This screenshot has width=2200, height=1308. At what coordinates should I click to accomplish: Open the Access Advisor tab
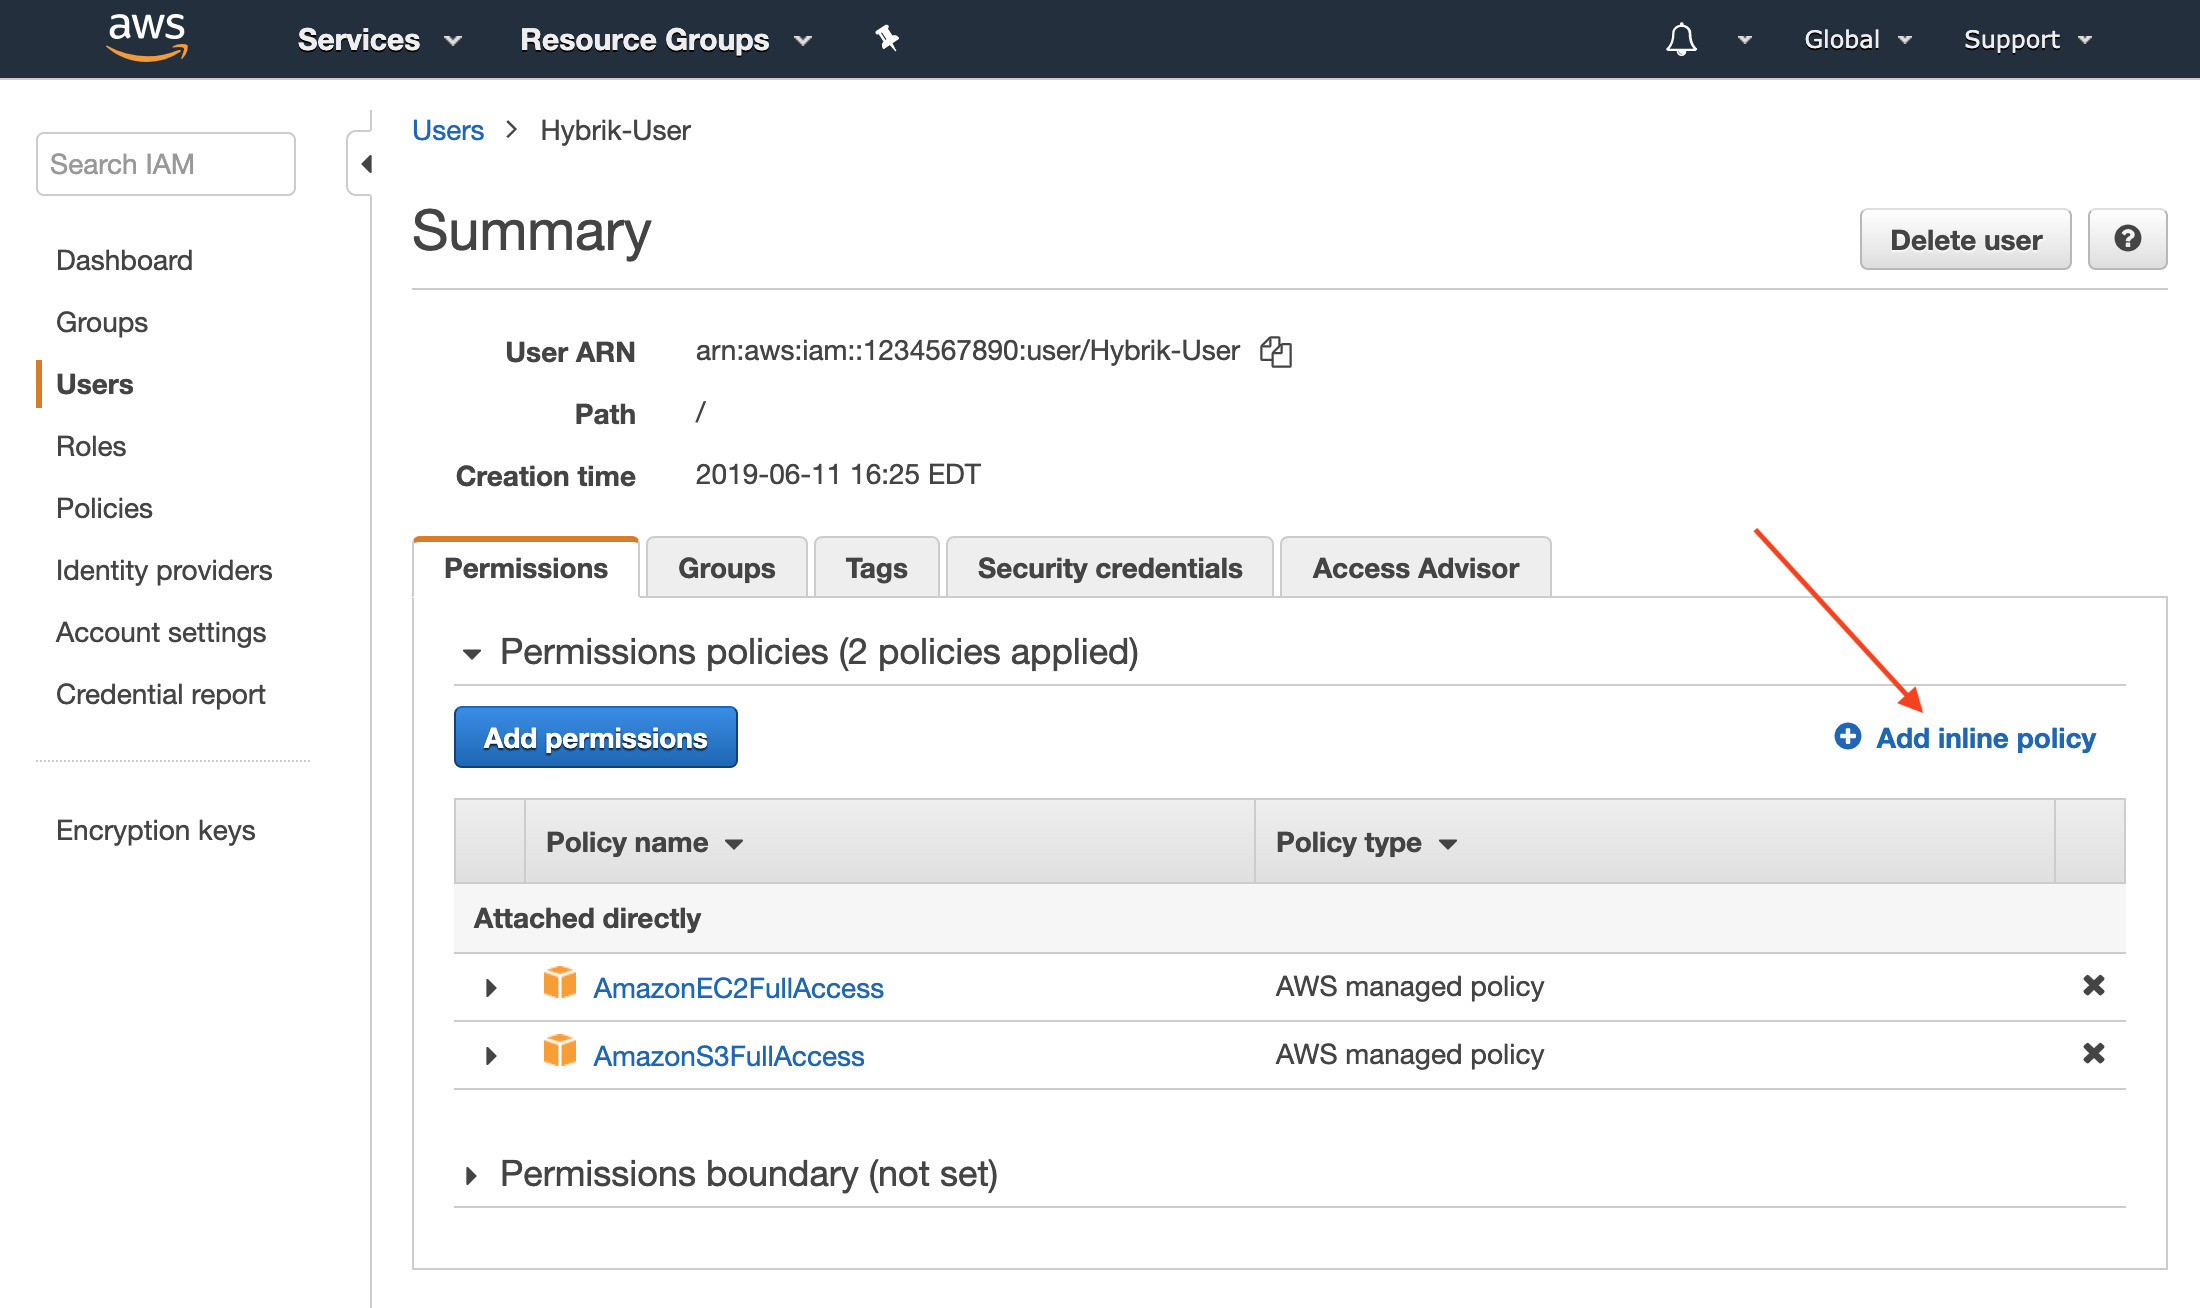click(1415, 568)
